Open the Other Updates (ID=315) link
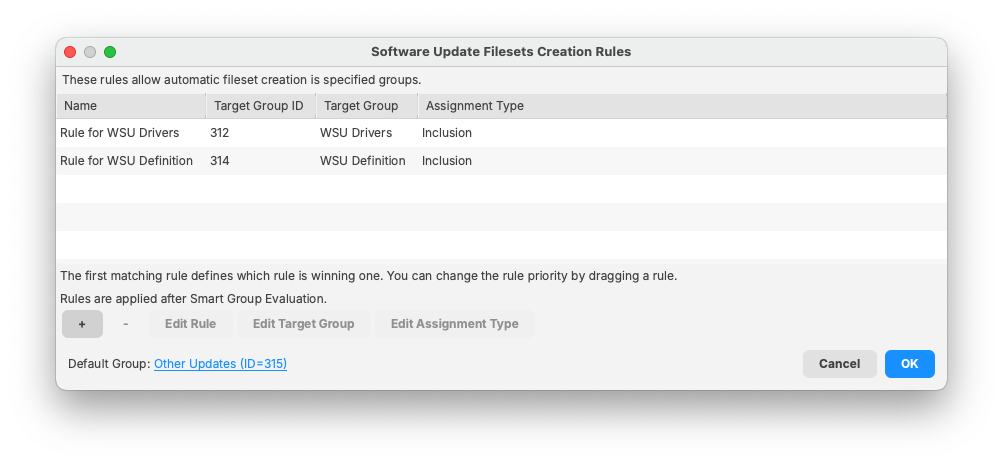Viewport: 1003px width, 464px height. tap(220, 364)
